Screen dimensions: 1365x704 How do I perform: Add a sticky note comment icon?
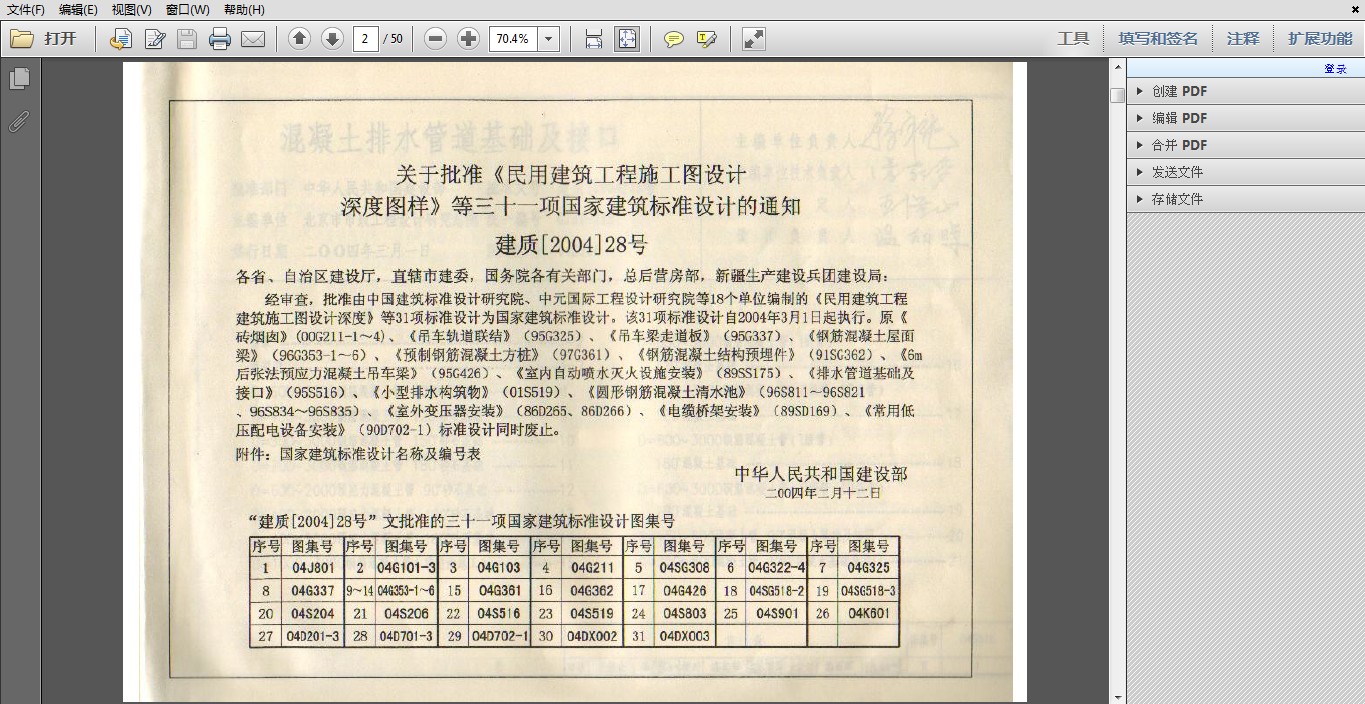point(674,39)
